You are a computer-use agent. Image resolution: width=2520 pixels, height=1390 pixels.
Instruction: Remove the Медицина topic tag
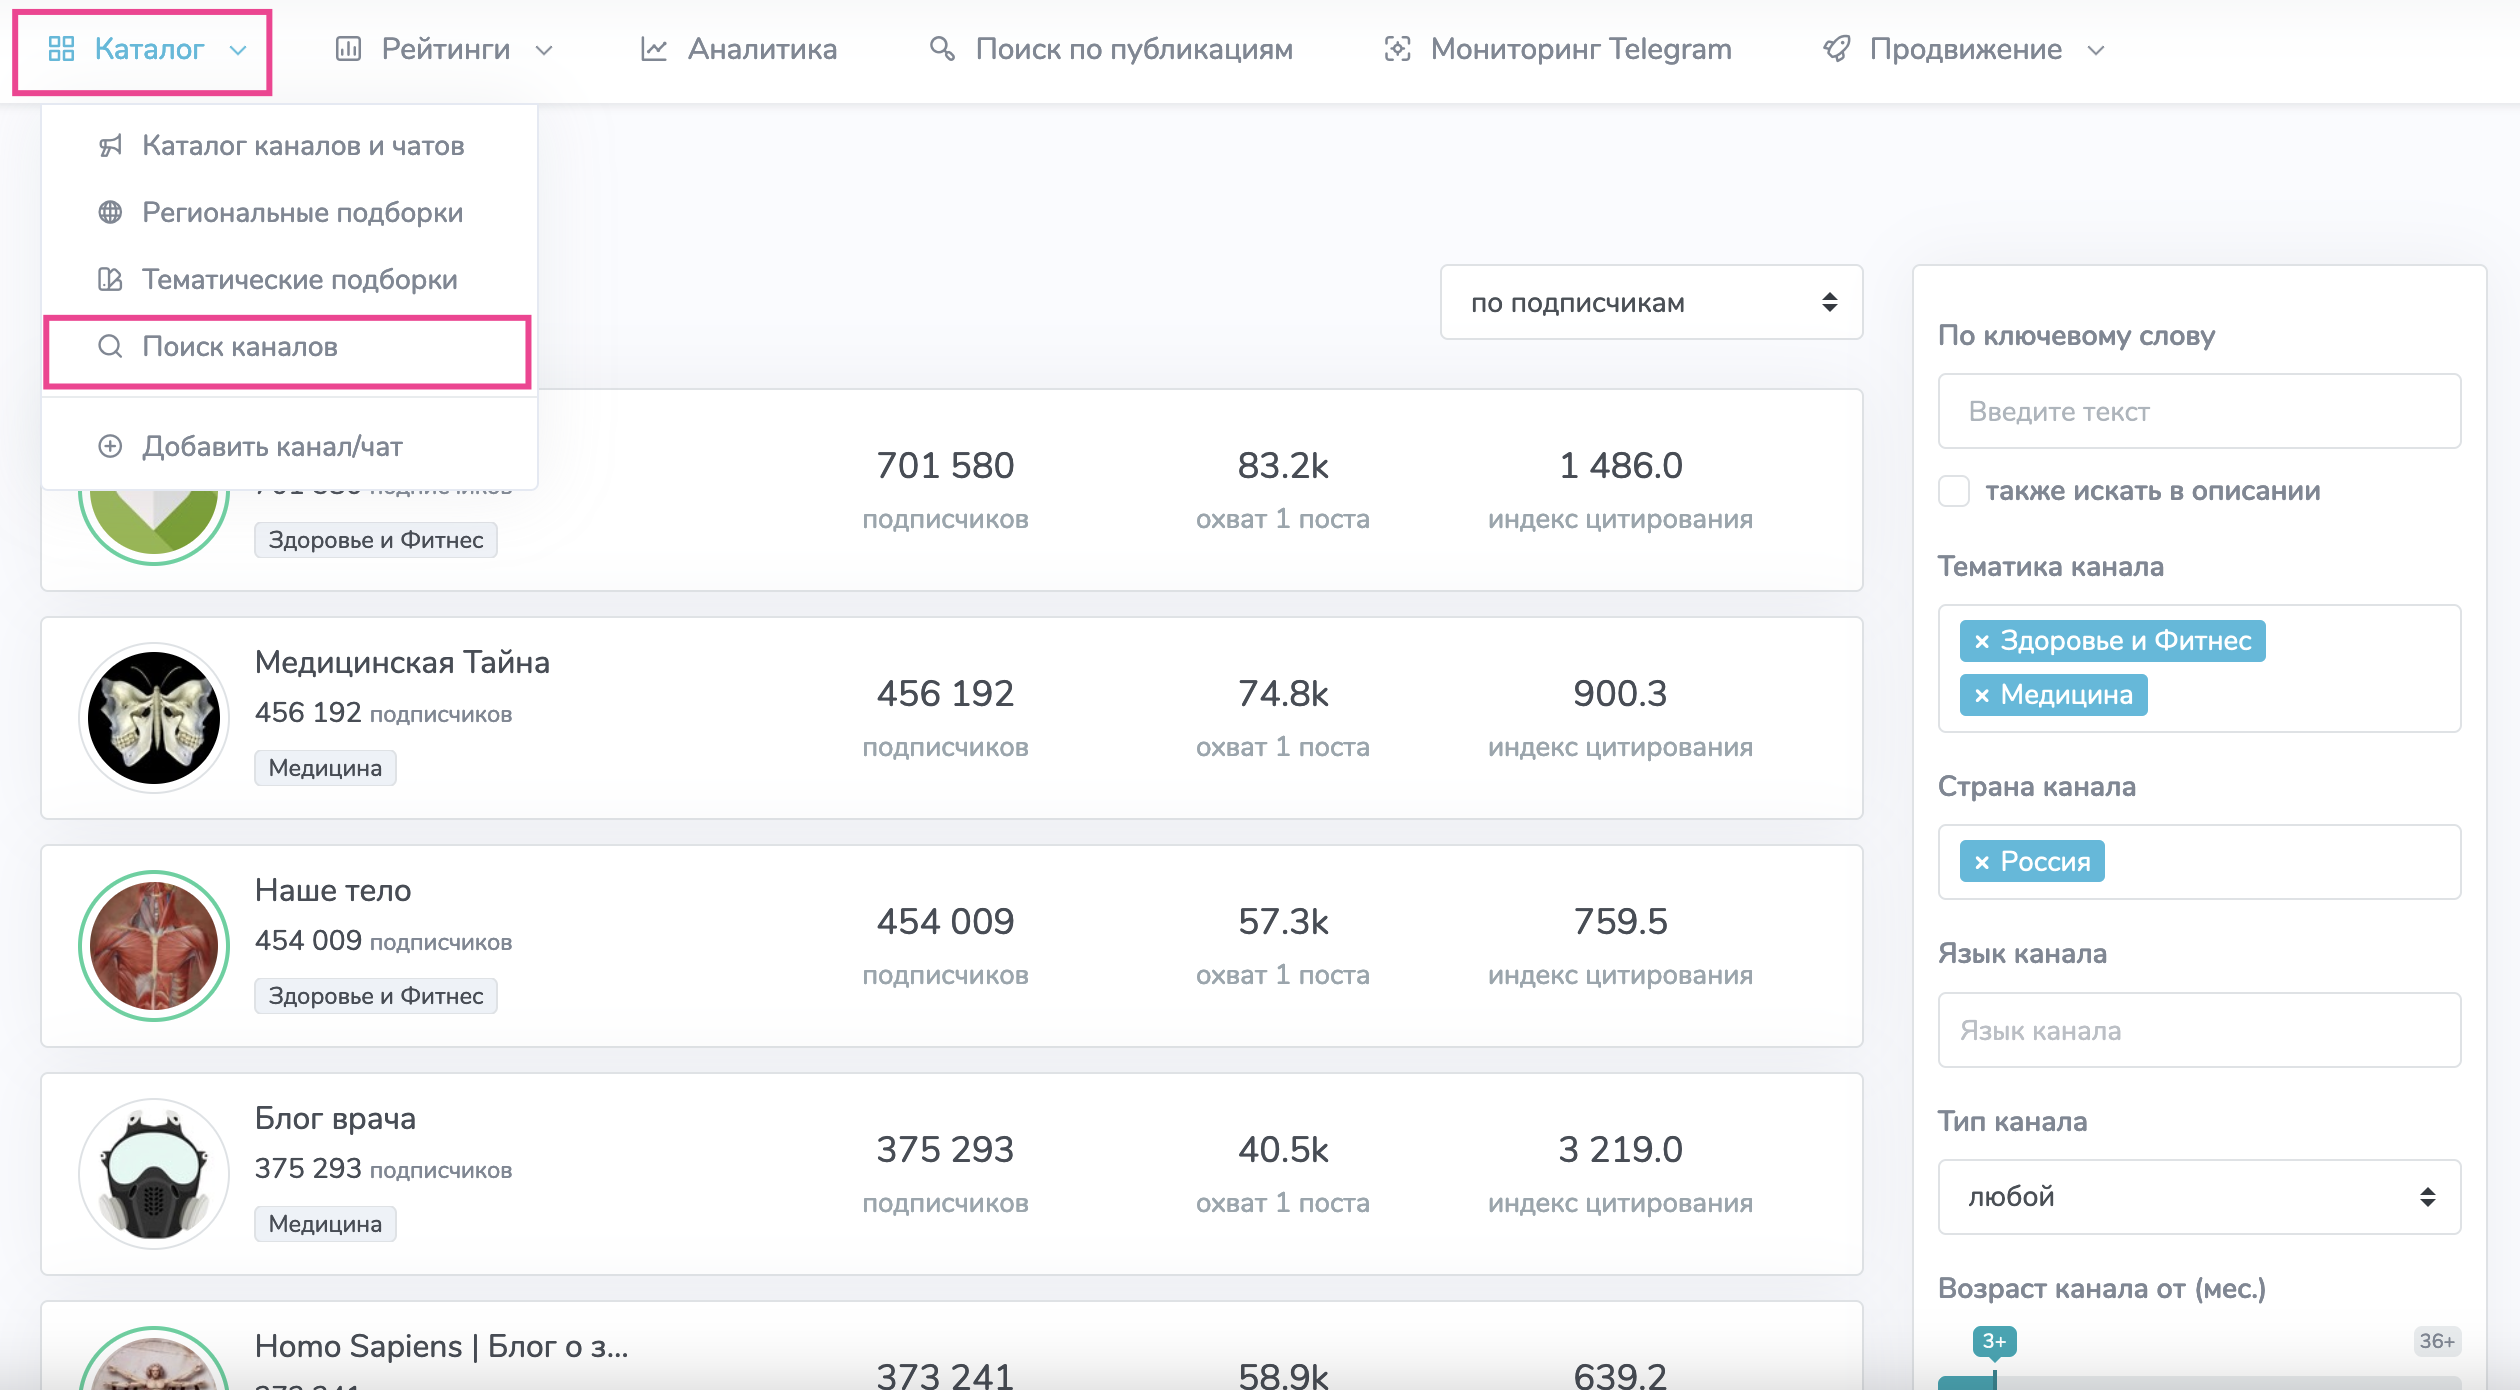click(x=1982, y=695)
